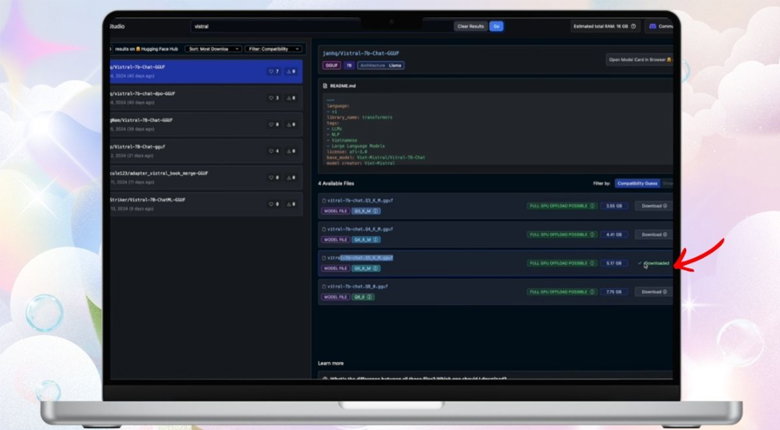Click Open Model Card in Browser
This screenshot has height=430, width=780.
point(639,60)
